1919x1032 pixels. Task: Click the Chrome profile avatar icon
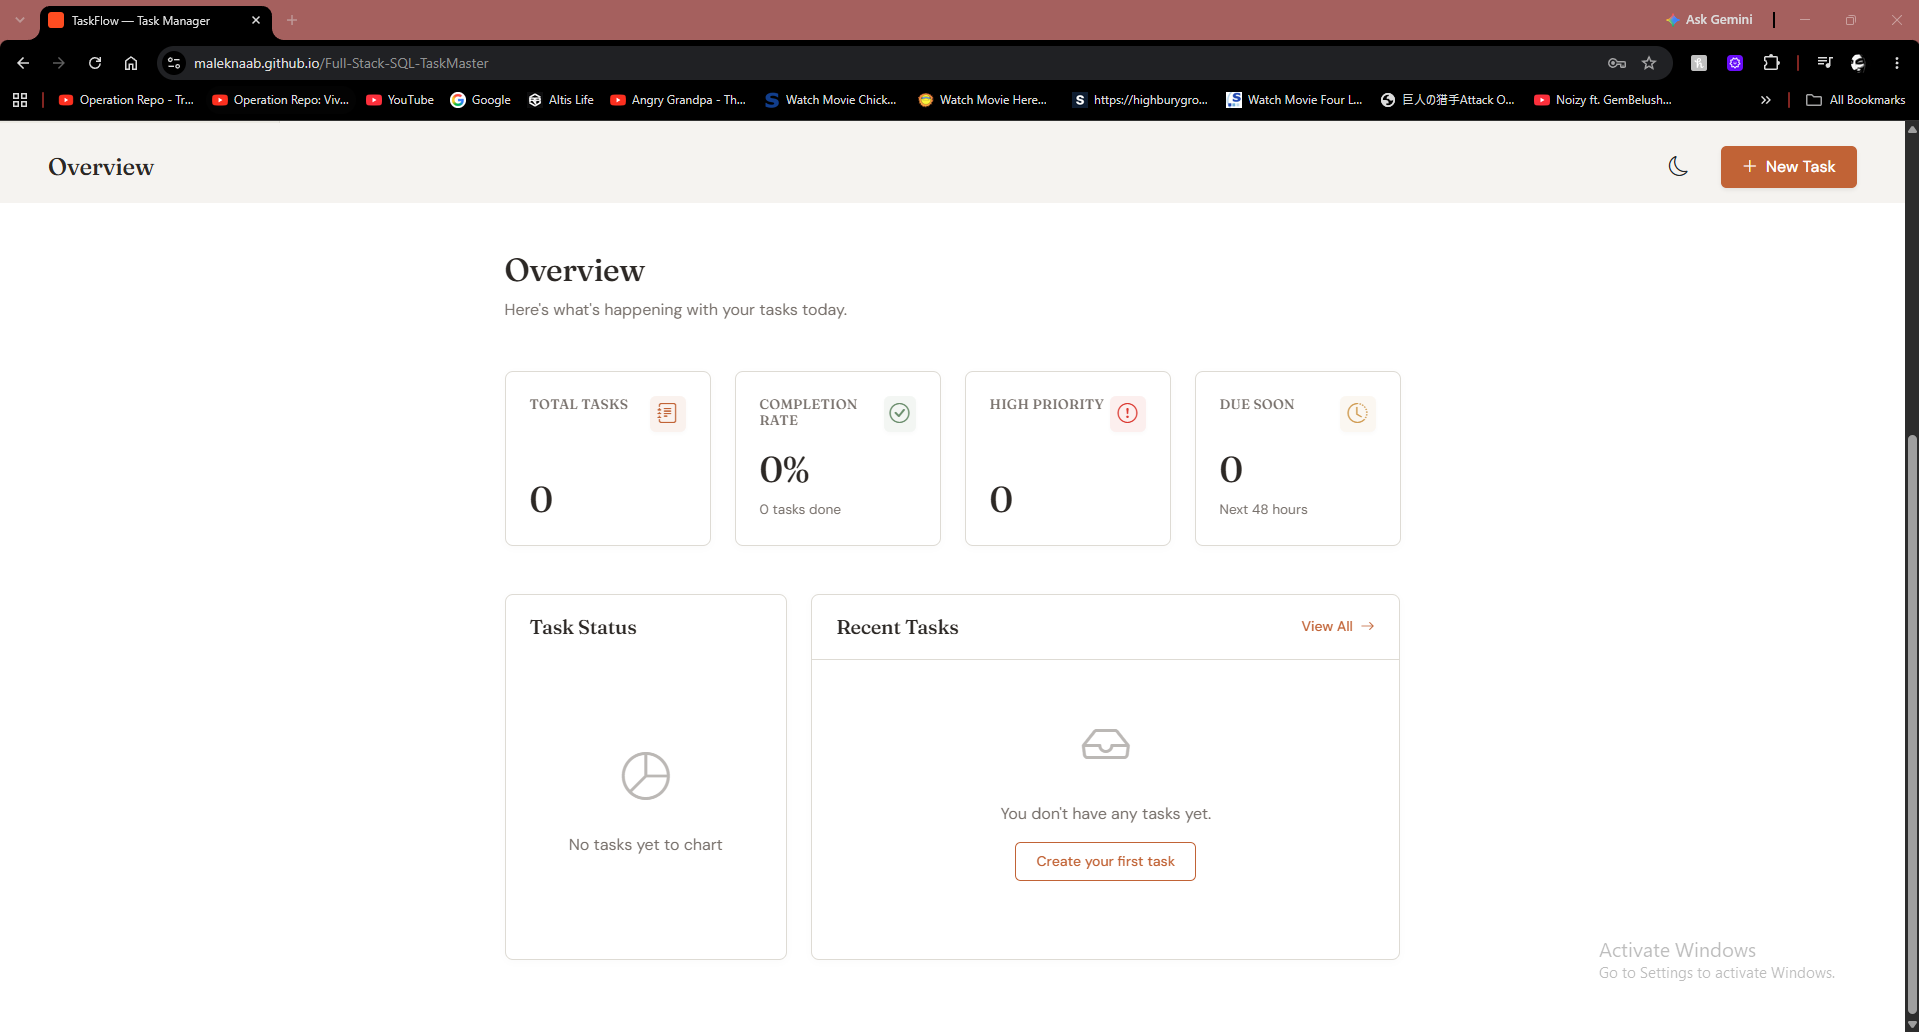1858,63
